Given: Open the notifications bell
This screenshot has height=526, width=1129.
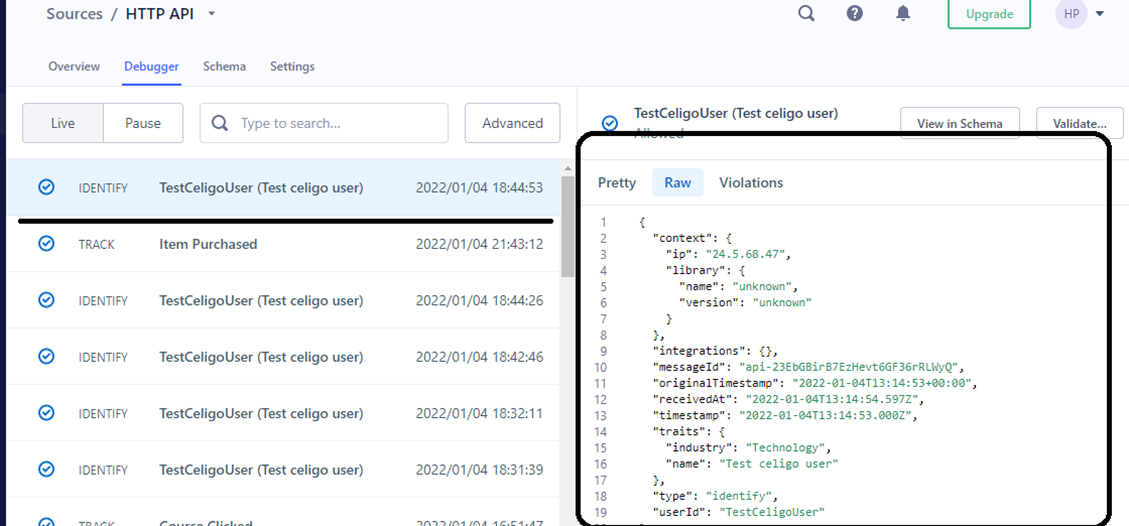Looking at the screenshot, I should pyautogui.click(x=903, y=13).
